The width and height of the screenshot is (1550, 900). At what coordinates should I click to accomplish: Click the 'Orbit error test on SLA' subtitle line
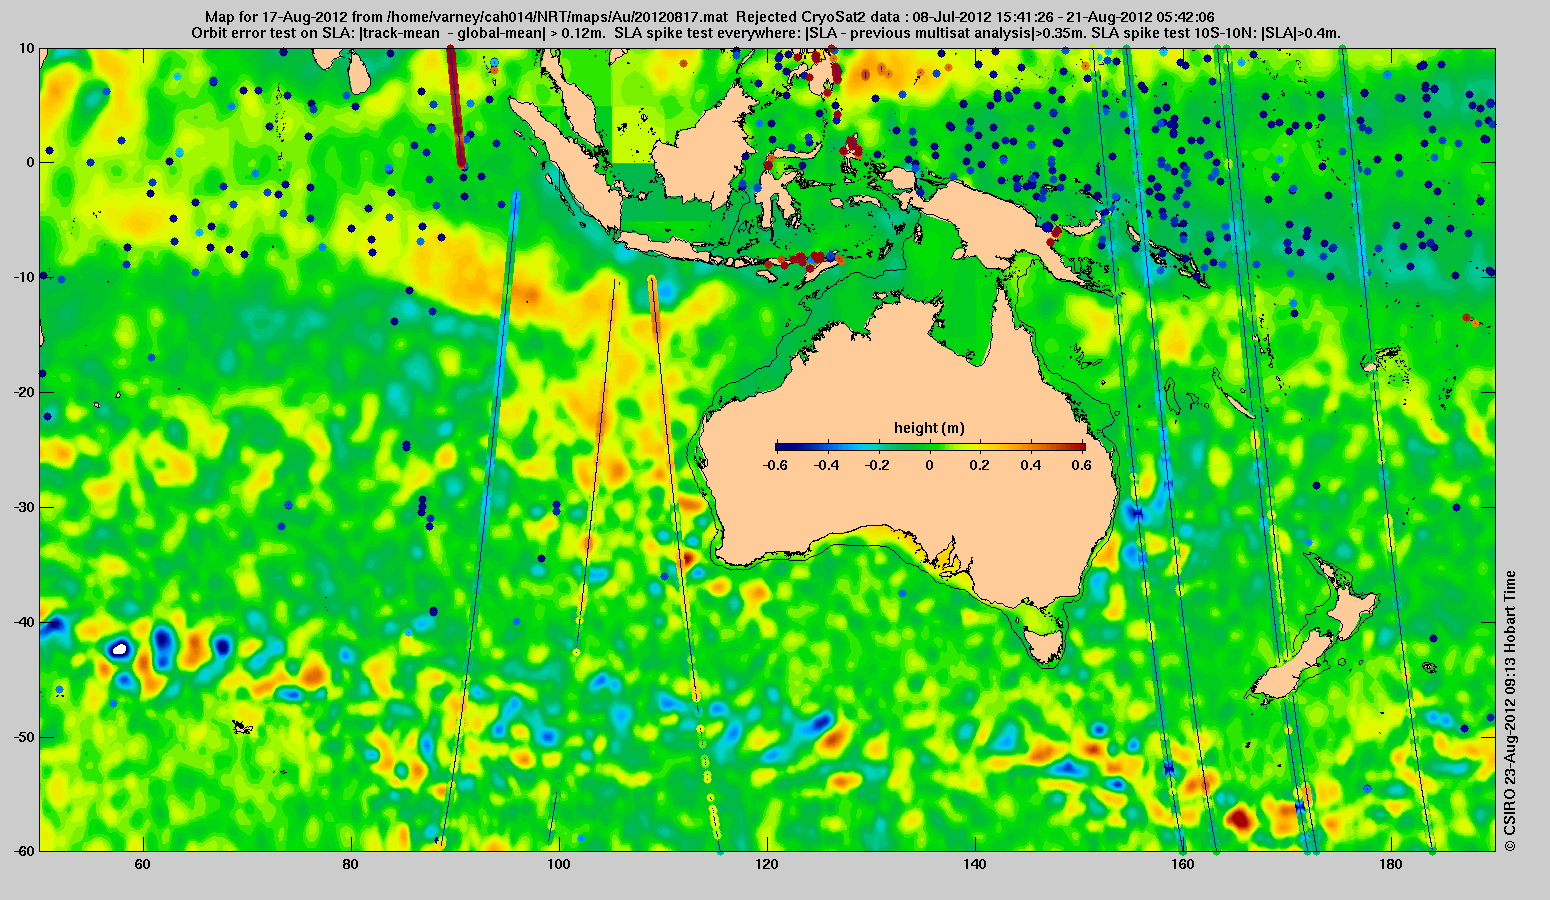pyautogui.click(x=766, y=33)
